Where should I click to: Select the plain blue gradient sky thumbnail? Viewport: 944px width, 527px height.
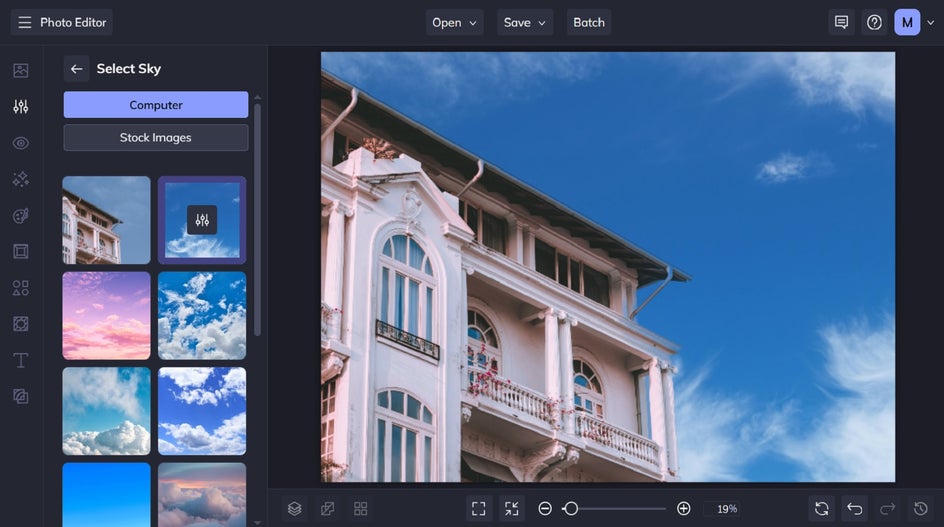click(107, 495)
